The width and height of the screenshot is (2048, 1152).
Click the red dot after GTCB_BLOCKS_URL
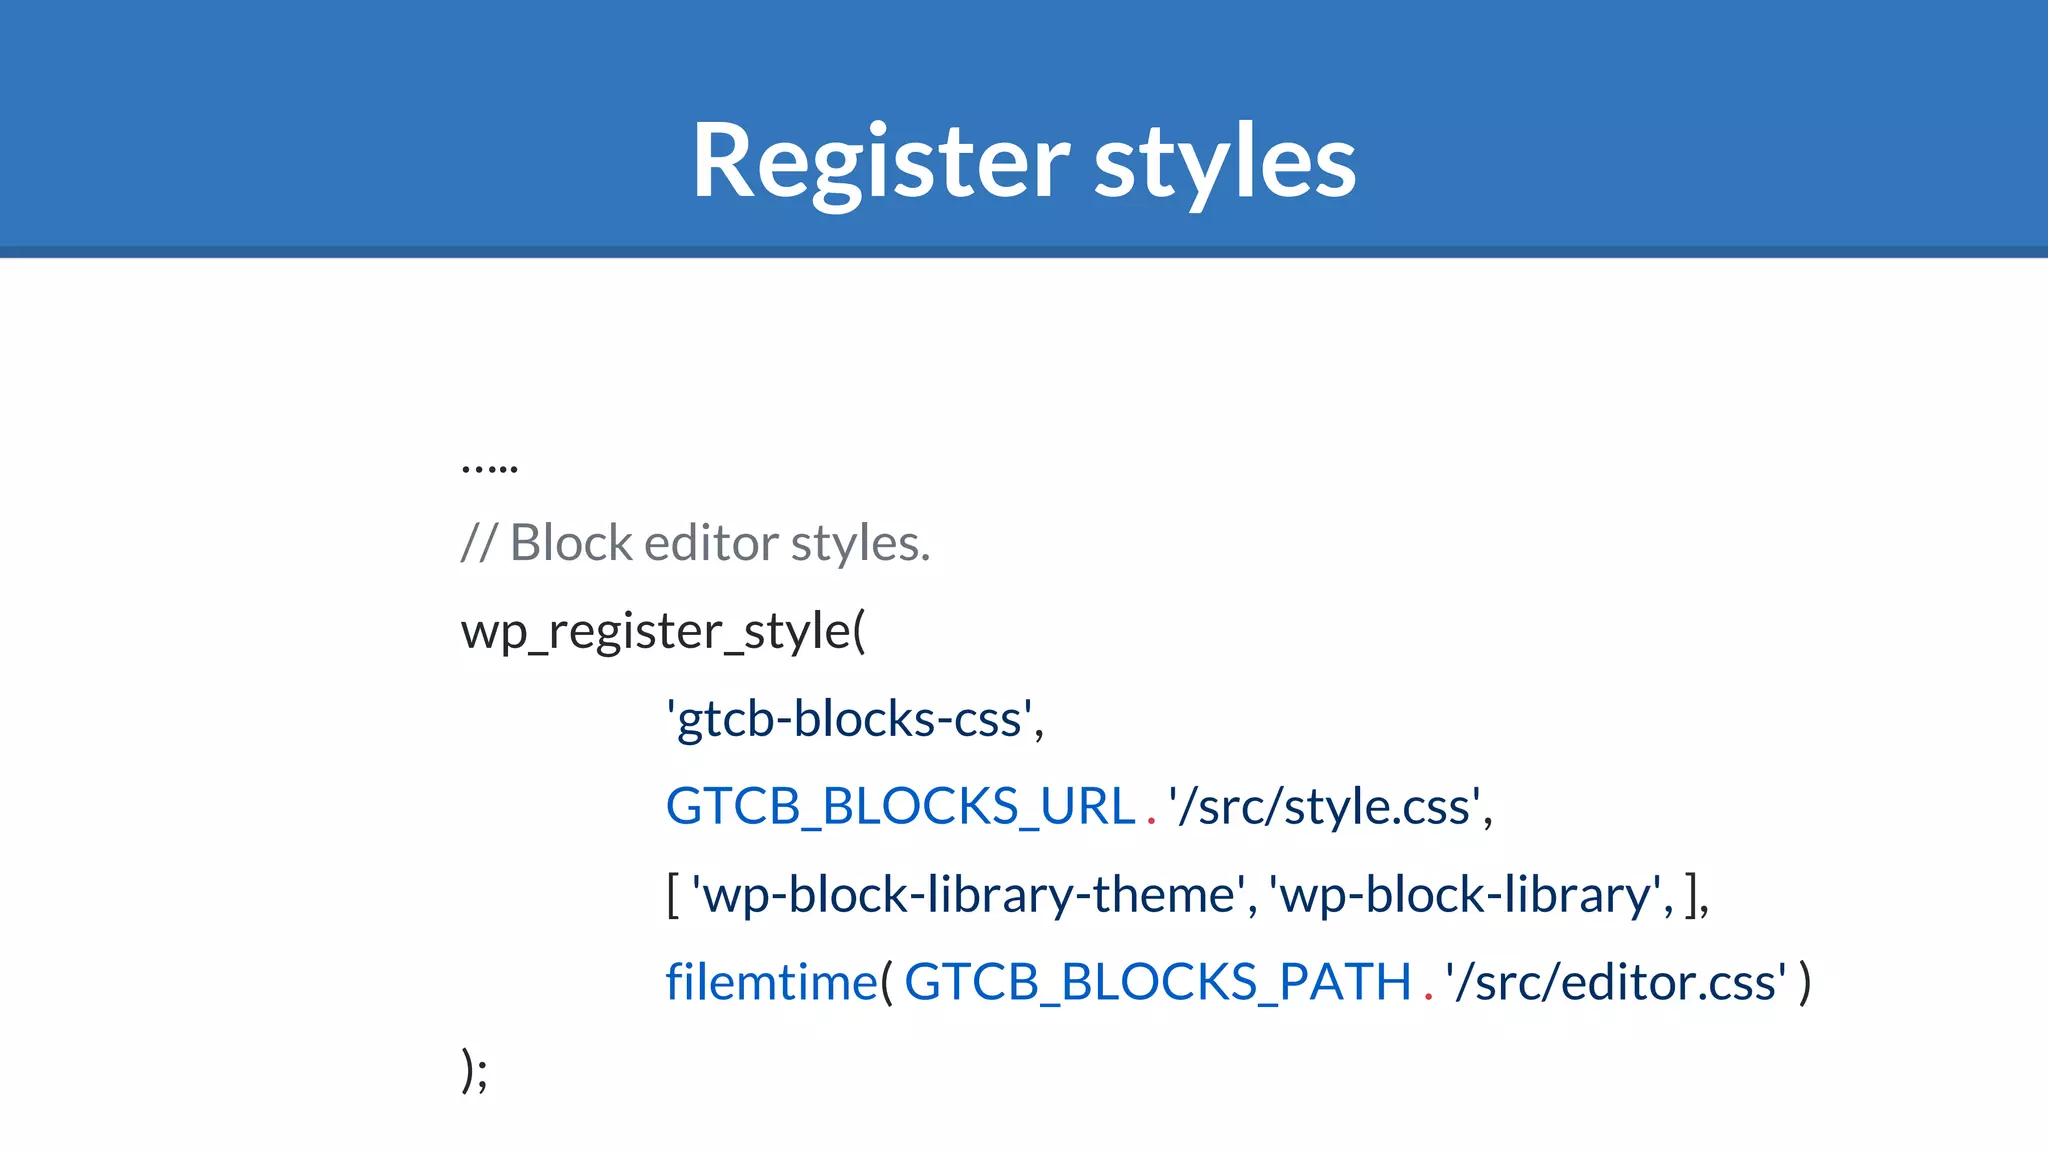[1151, 822]
